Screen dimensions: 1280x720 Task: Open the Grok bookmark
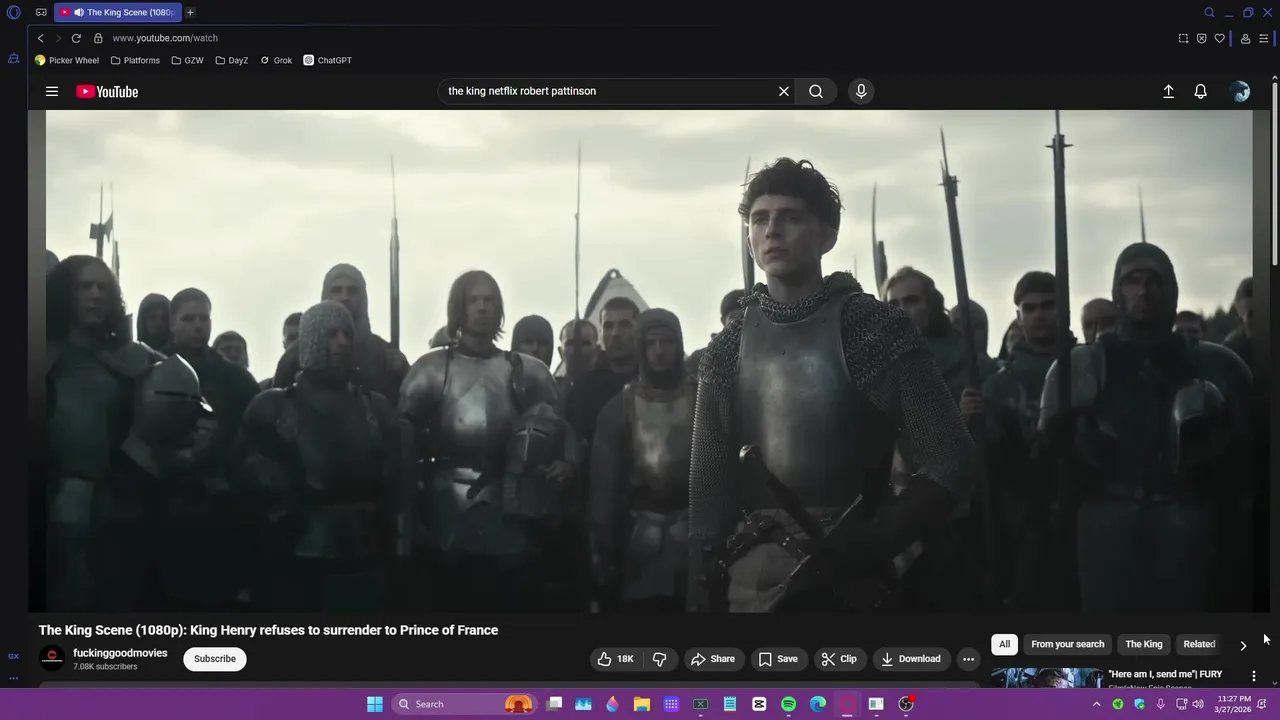pyautogui.click(x=276, y=60)
